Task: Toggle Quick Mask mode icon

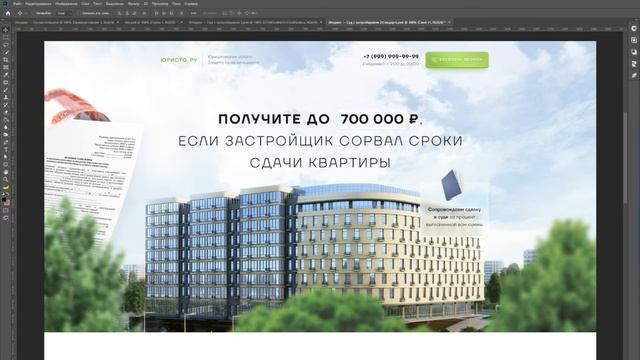Action: point(6,211)
